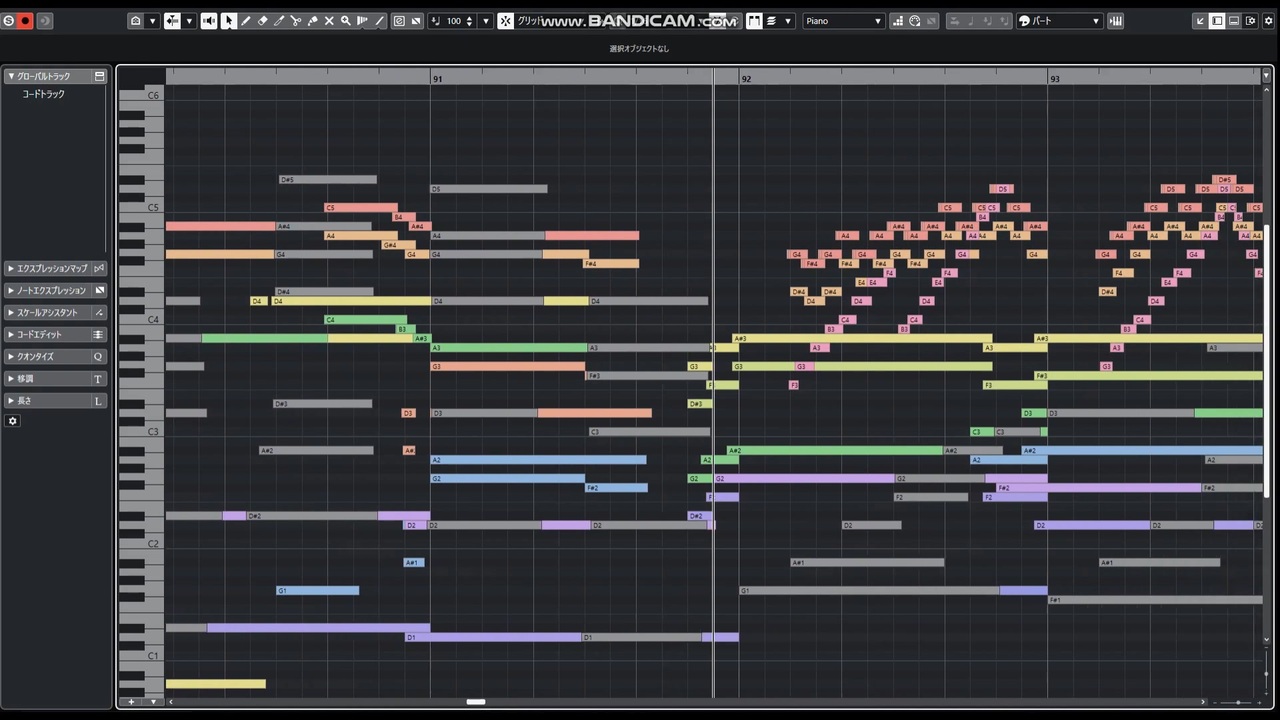Click the horizontal scrollbar thumb at bottom
The height and width of the screenshot is (720, 1280).
(x=476, y=702)
